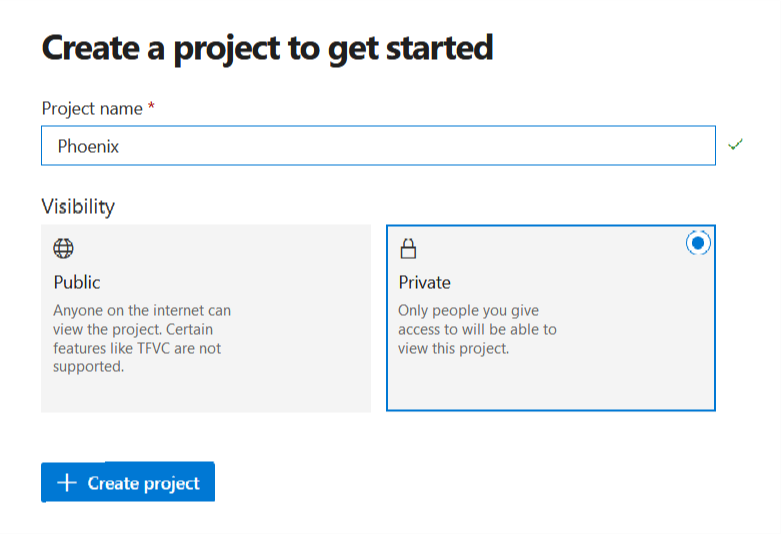Image resolution: width=781 pixels, height=534 pixels.
Task: Click the lock icon on Private card
Action: point(408,248)
